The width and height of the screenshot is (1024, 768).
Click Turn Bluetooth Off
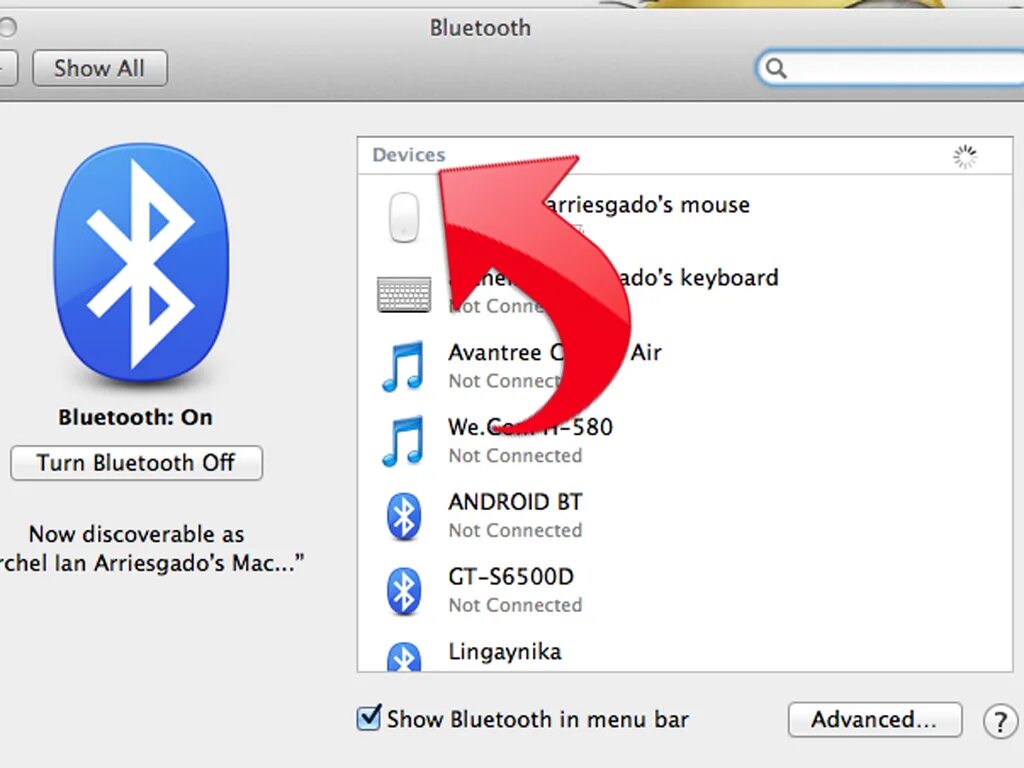136,463
